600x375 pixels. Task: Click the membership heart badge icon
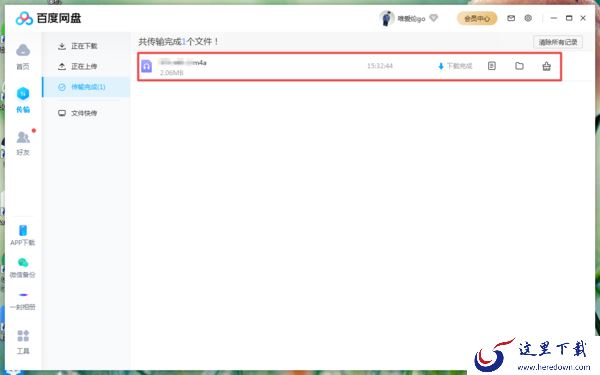click(434, 18)
